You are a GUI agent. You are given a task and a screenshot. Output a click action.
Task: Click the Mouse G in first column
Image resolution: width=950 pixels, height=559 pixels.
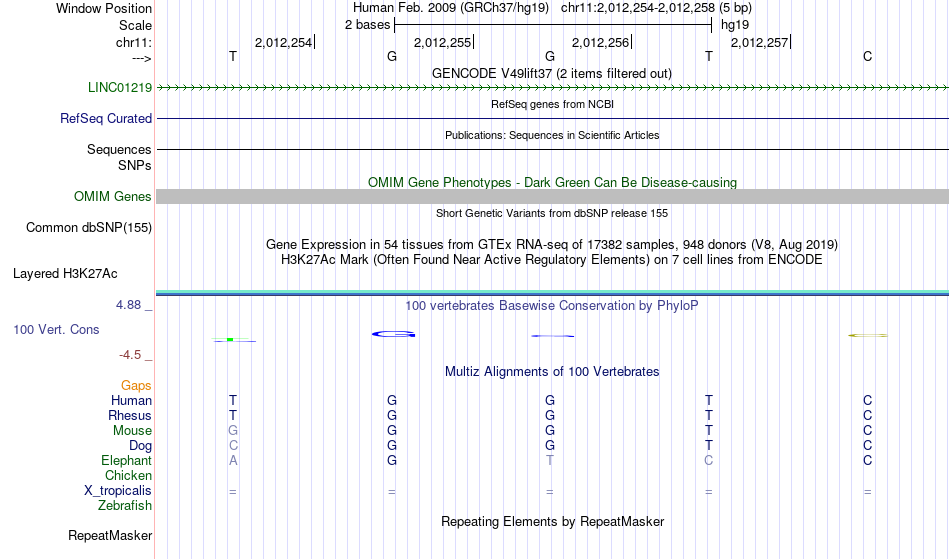pyautogui.click(x=233, y=431)
